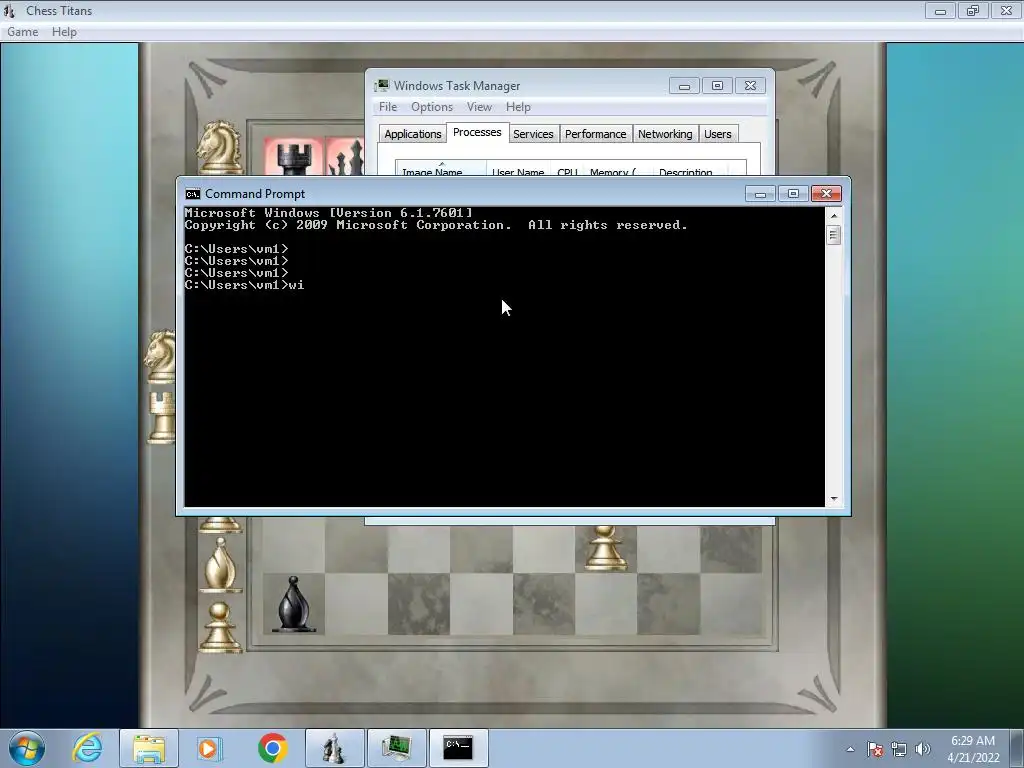This screenshot has height=768, width=1024.
Task: Select the Processes tab
Action: [477, 132]
